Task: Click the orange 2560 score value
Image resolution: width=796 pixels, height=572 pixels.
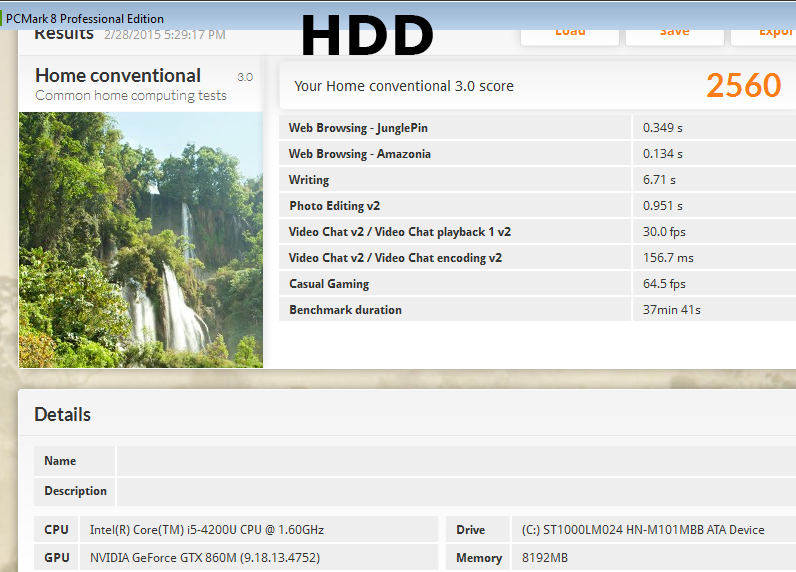Action: [x=743, y=86]
